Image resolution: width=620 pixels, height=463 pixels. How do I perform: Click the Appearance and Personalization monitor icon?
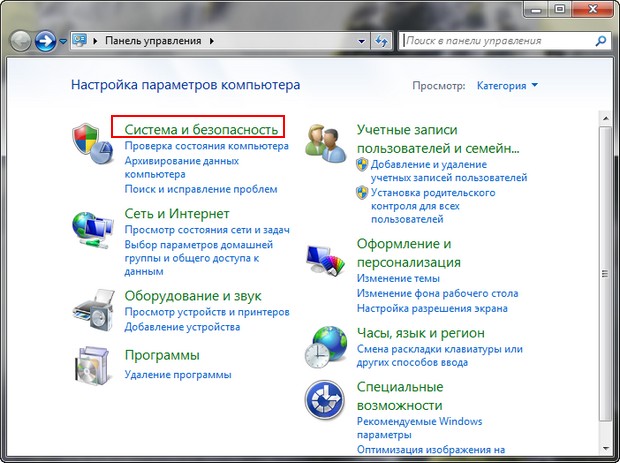[325, 259]
